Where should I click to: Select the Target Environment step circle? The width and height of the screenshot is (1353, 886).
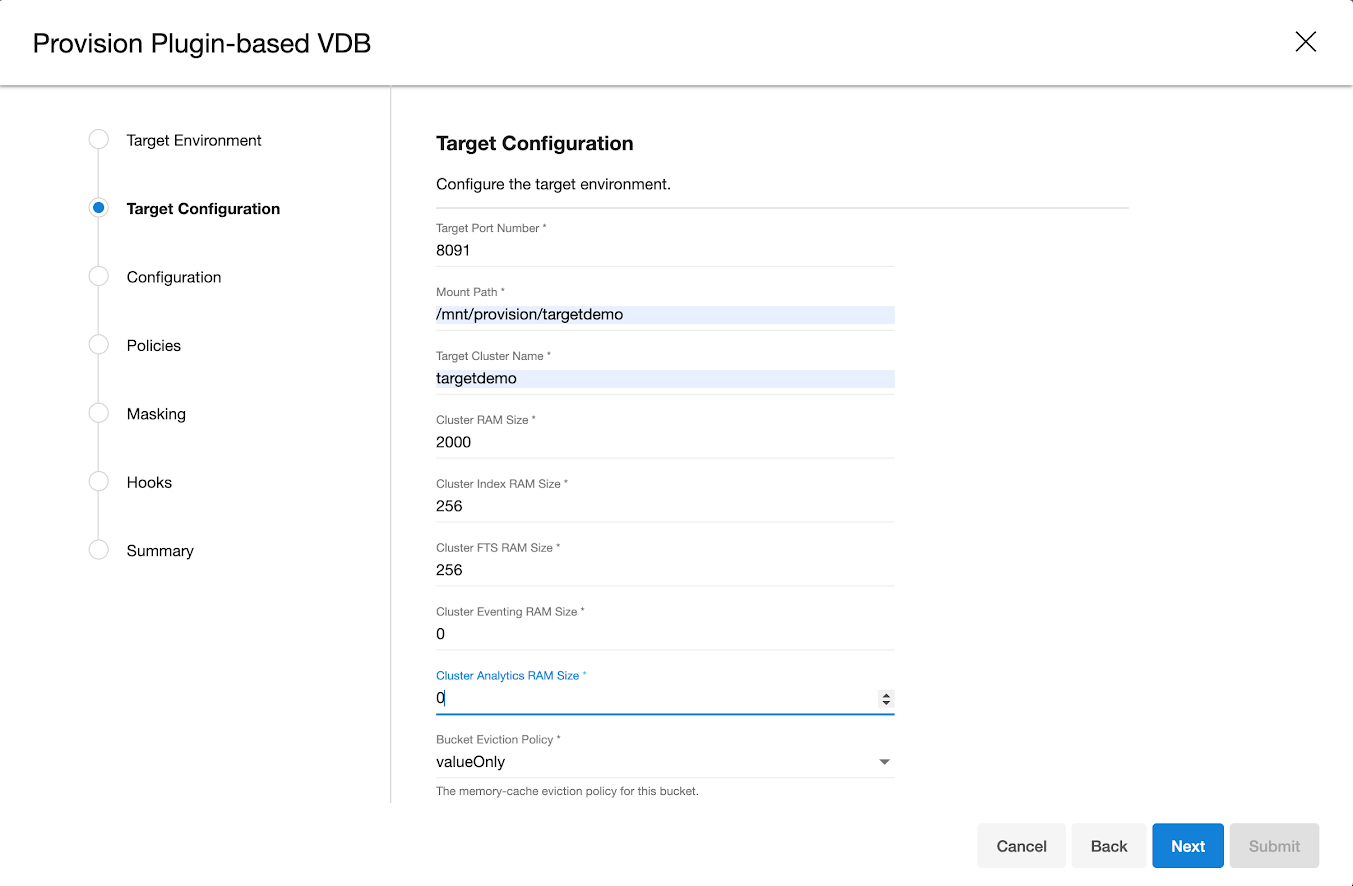[98, 140]
